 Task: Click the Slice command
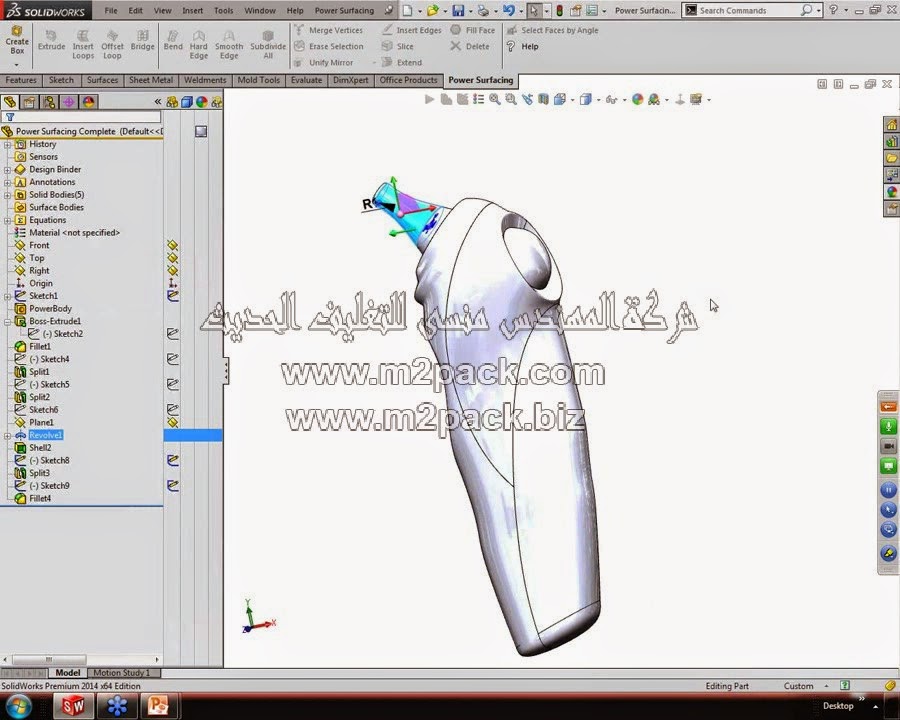[x=398, y=46]
